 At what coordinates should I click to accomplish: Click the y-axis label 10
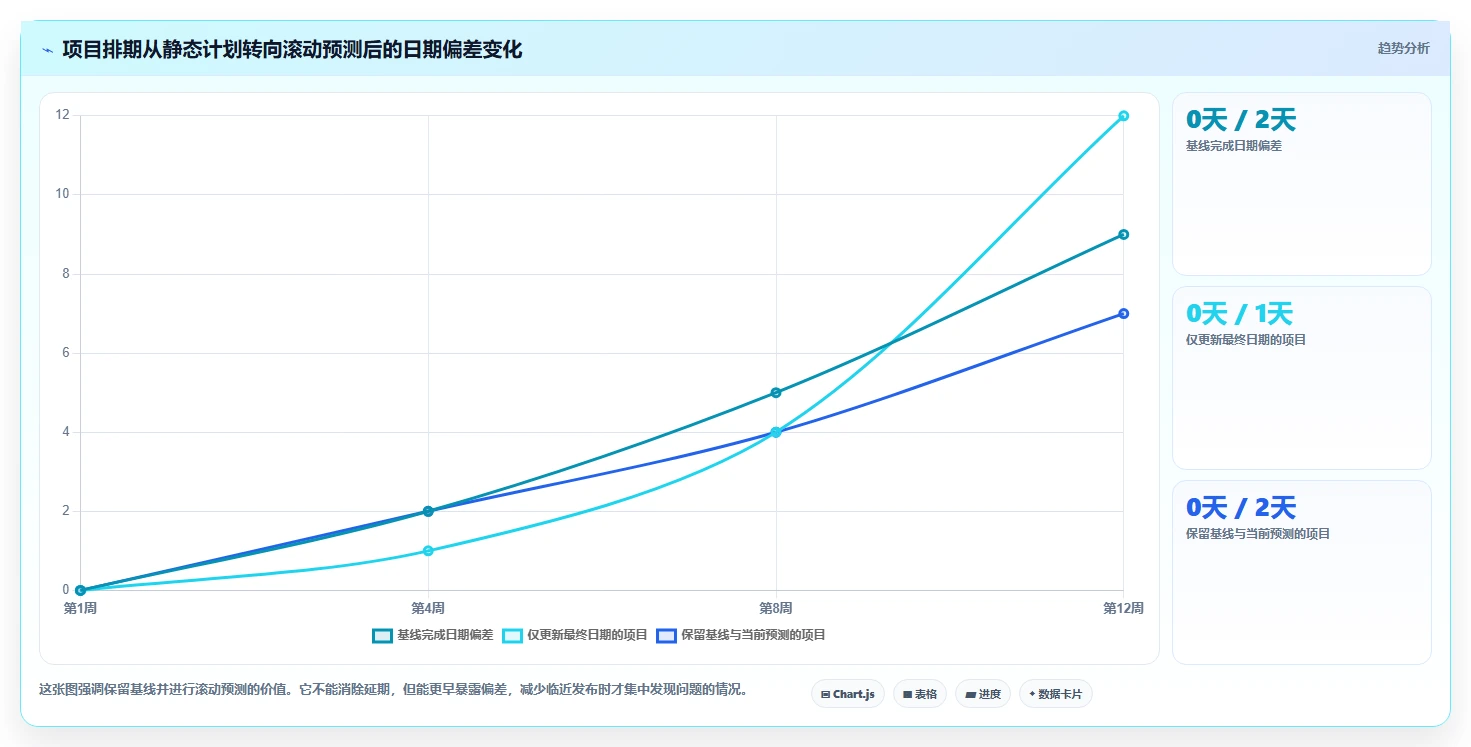pos(62,194)
